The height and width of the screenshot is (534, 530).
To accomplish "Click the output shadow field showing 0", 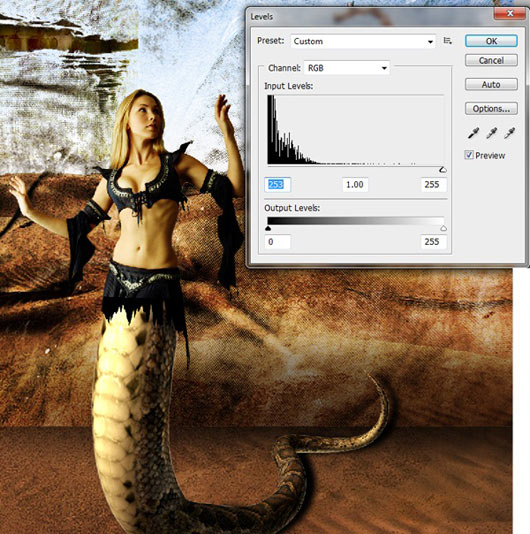I will point(278,242).
